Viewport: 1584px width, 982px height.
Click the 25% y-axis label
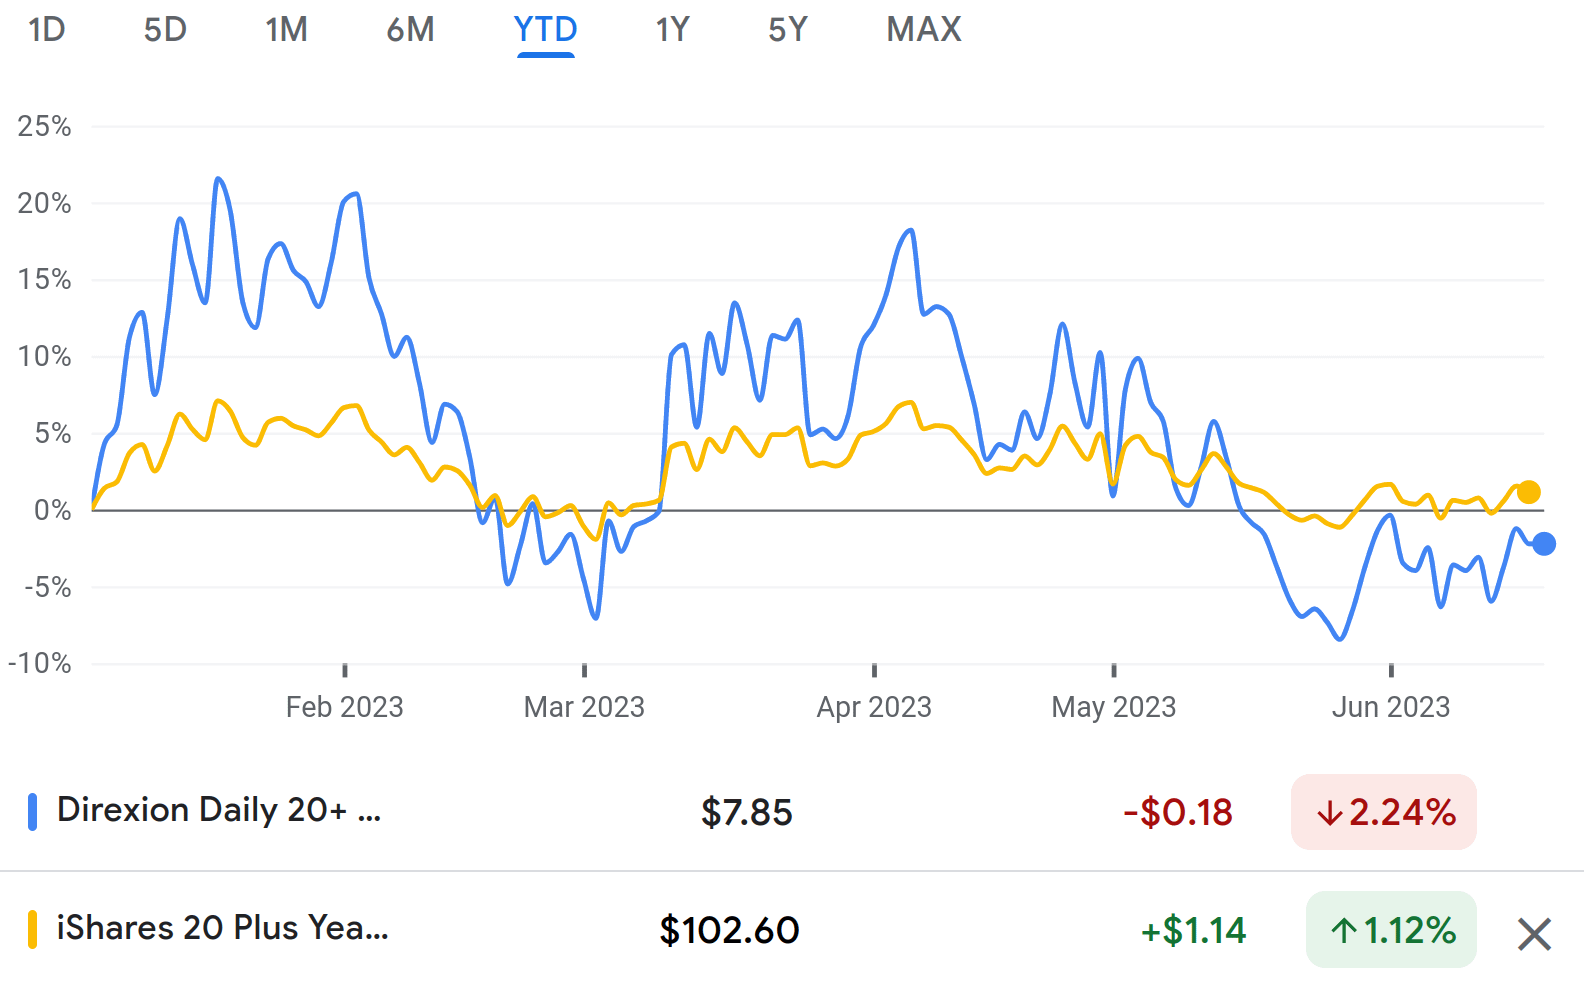44,126
